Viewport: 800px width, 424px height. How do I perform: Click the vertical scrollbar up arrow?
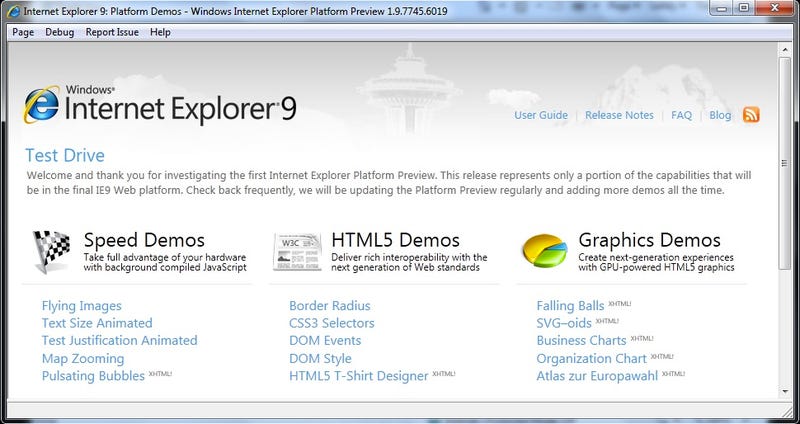pyautogui.click(x=785, y=51)
